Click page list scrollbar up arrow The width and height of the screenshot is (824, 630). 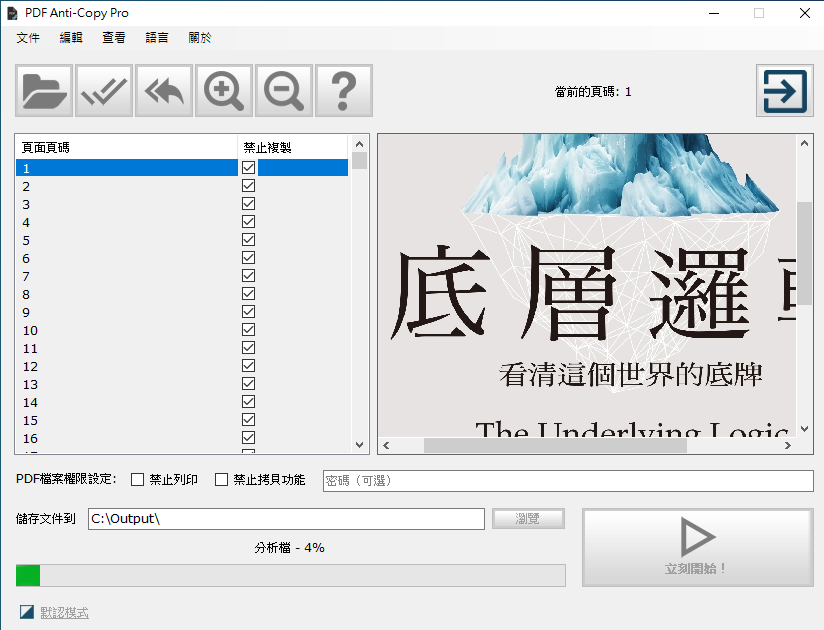click(359, 144)
